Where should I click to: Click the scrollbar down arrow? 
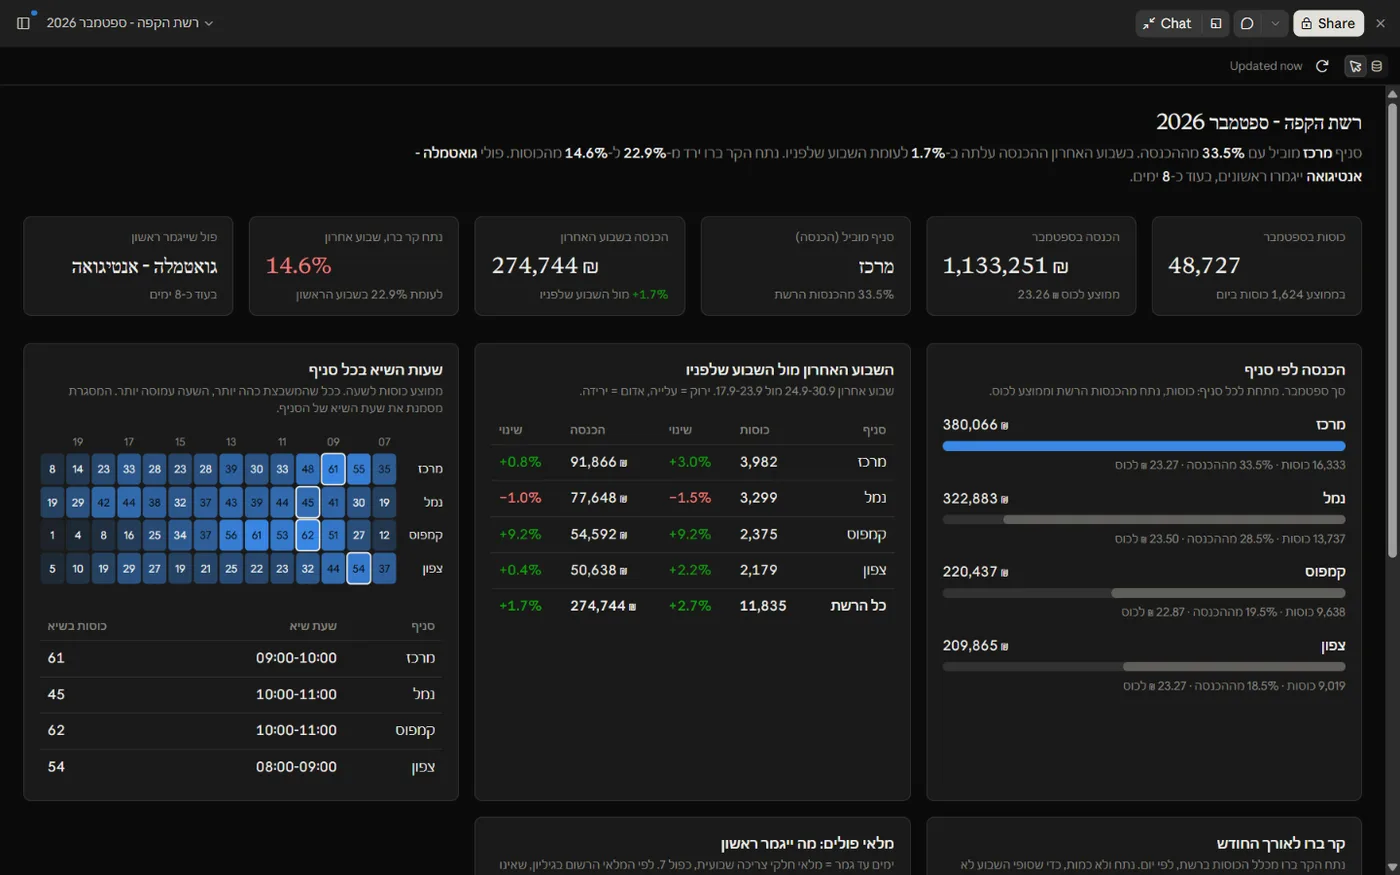[1392, 867]
